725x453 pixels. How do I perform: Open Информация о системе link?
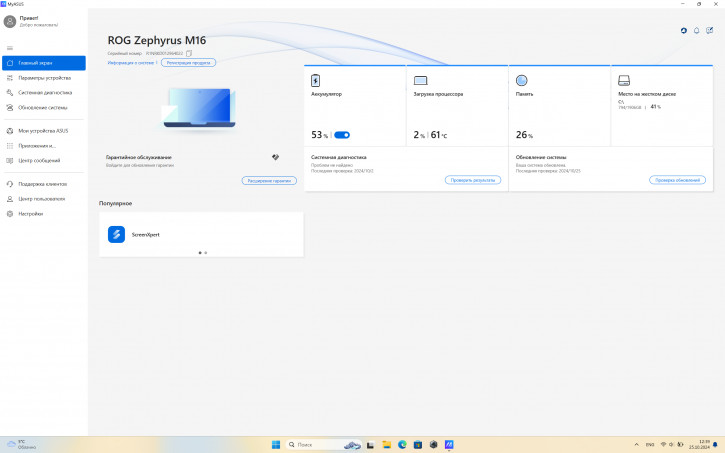[131, 62]
